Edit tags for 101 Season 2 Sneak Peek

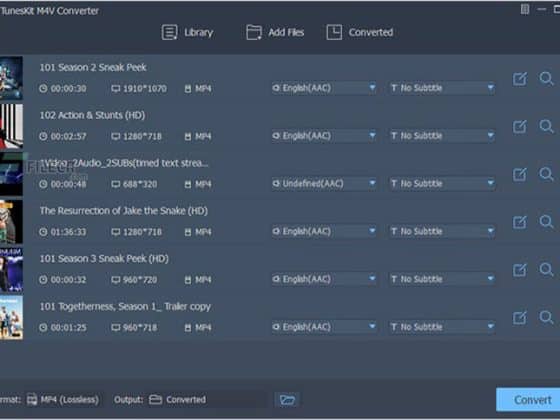click(x=520, y=79)
